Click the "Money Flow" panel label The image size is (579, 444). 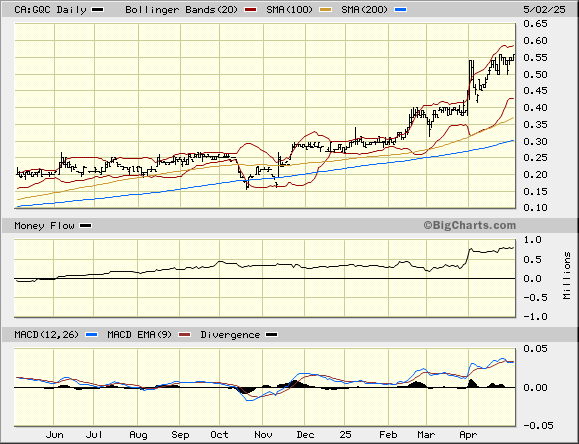point(44,226)
